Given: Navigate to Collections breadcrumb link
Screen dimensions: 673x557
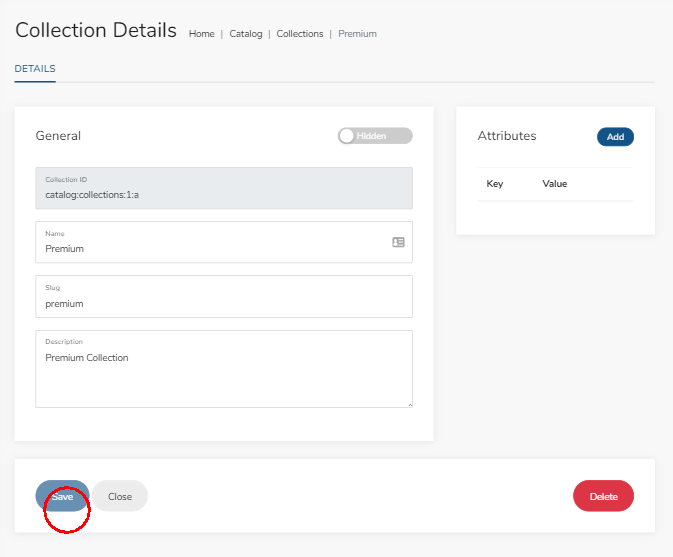Looking at the screenshot, I should (x=300, y=34).
